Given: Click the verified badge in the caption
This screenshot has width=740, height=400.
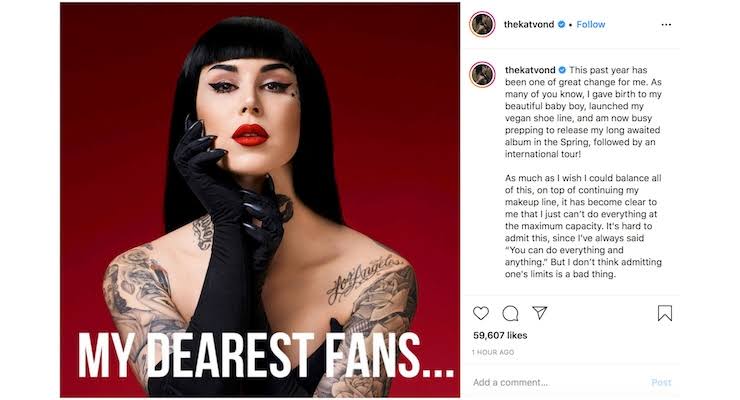Looking at the screenshot, I should click(x=562, y=70).
